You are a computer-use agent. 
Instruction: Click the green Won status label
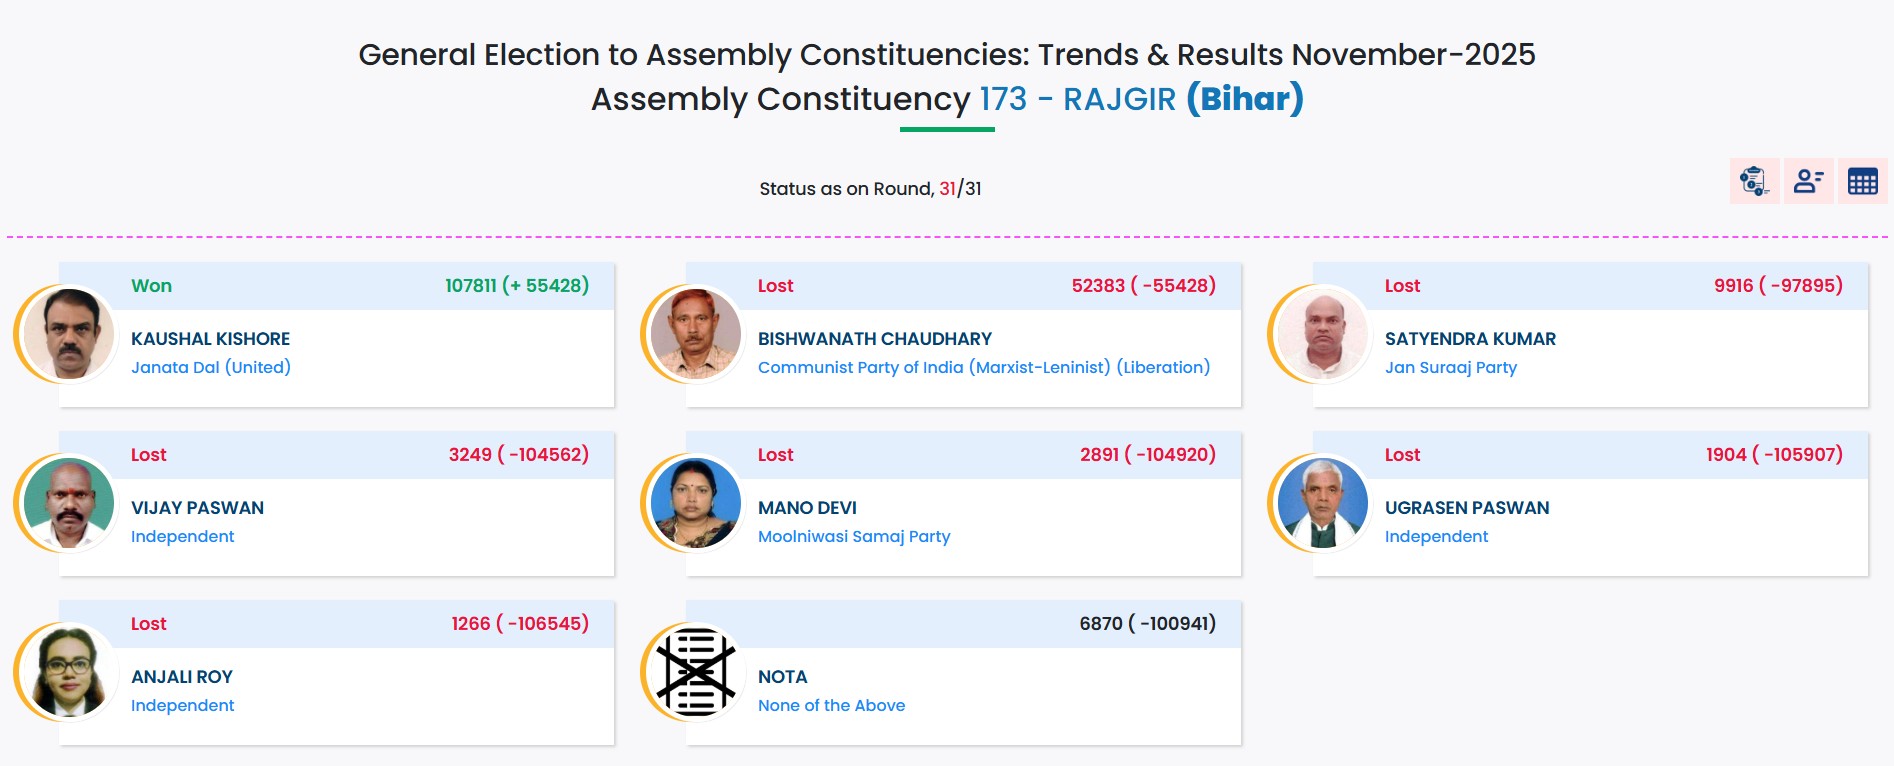[x=151, y=286]
